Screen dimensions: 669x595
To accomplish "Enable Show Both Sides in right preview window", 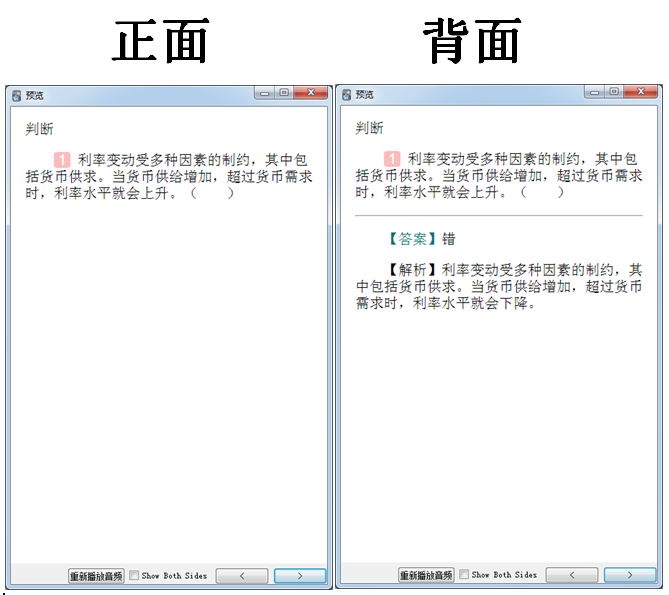I will tap(464, 575).
